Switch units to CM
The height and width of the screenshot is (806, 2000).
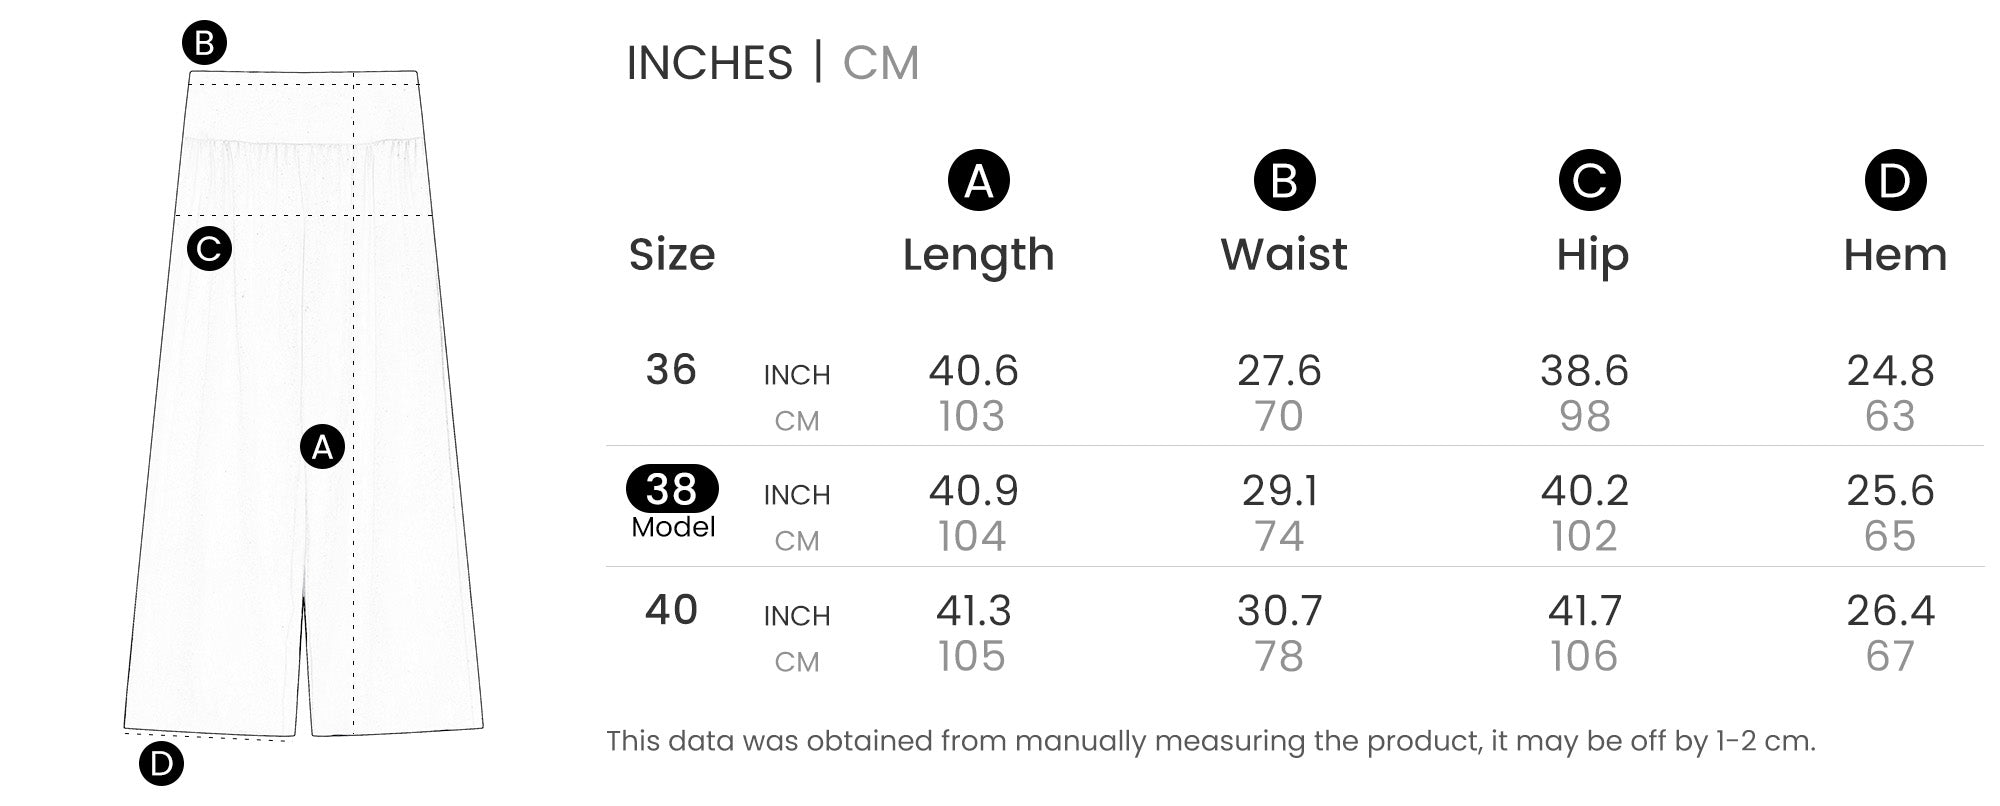(x=880, y=63)
